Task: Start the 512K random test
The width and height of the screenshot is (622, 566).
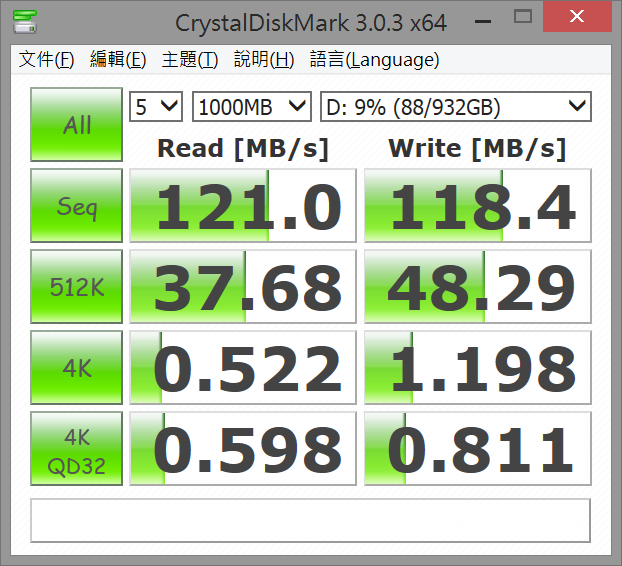Action: (x=77, y=286)
